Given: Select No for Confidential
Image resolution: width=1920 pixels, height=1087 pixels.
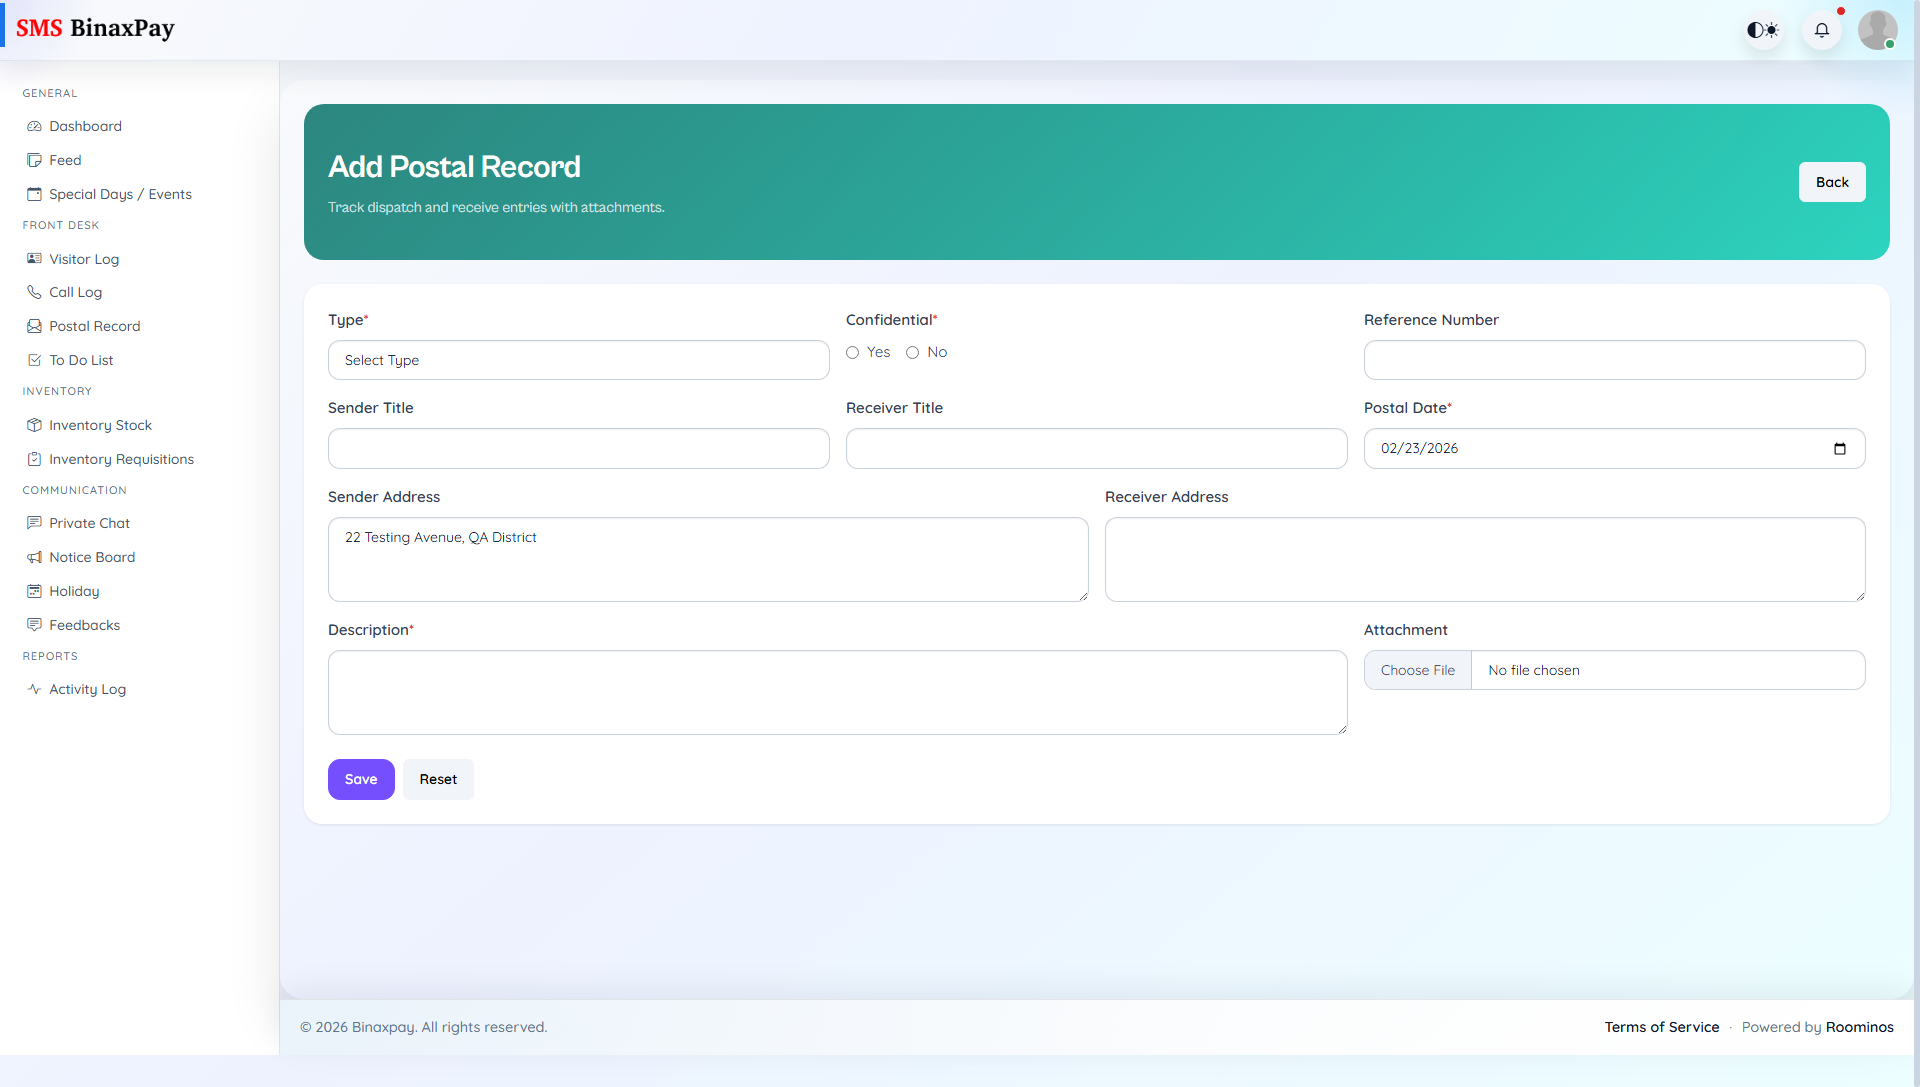Looking at the screenshot, I should point(912,352).
